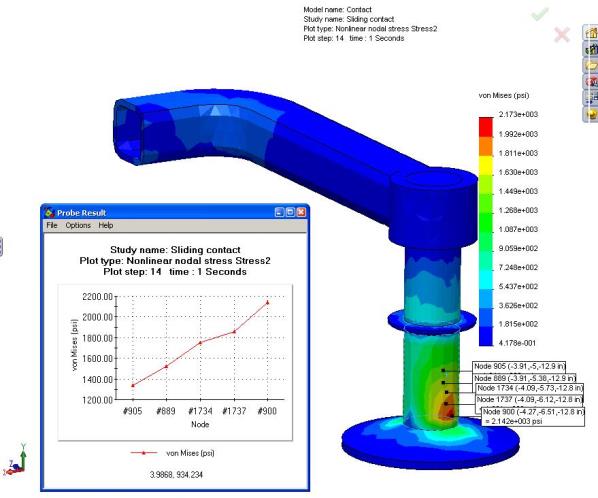Screen dimensions: 598x498
Task: Maximize the Probe Result window
Action: click(290, 212)
